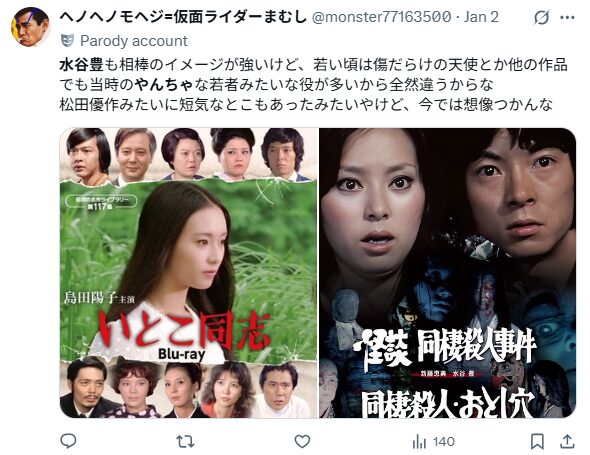Click the Parody account label
The width and height of the screenshot is (590, 455).
tap(134, 41)
